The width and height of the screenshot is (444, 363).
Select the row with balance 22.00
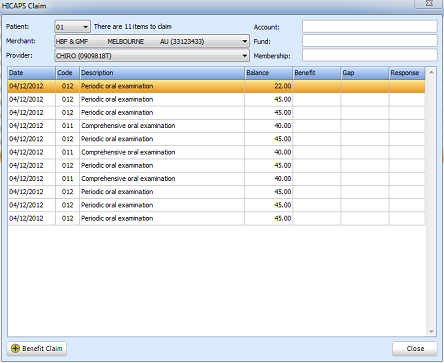pos(216,86)
